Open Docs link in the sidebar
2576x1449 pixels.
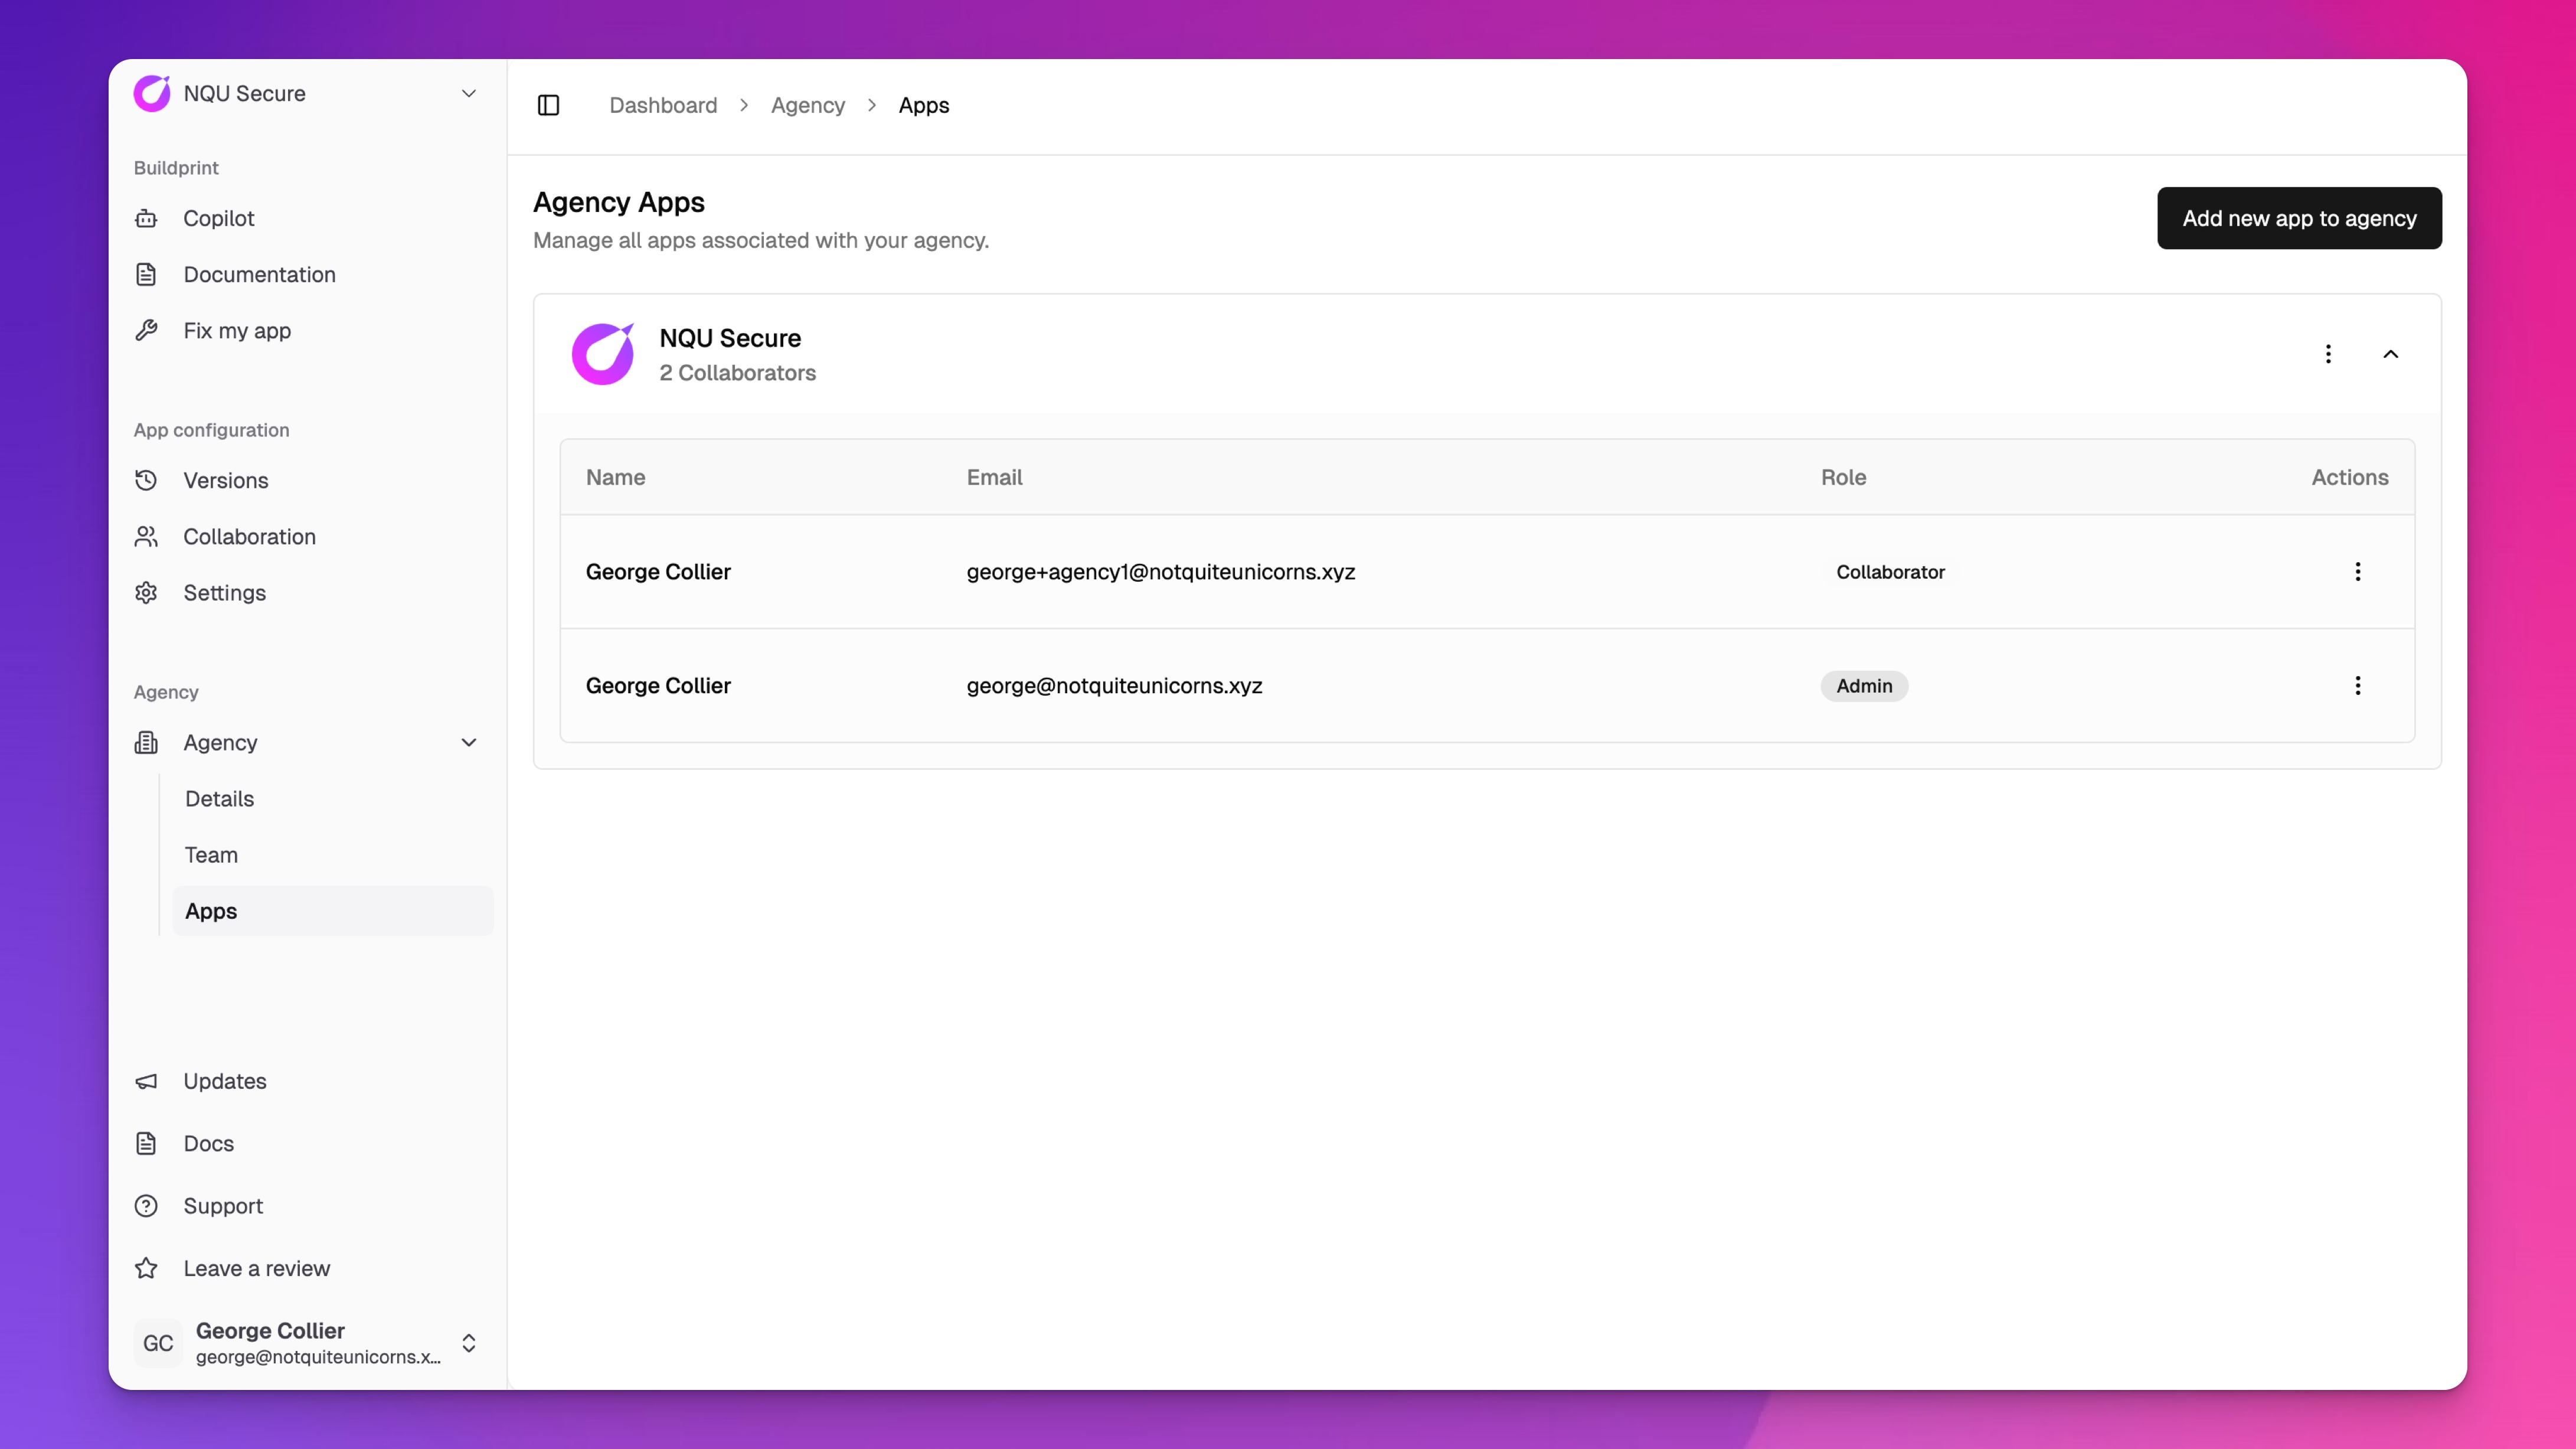(307, 1143)
